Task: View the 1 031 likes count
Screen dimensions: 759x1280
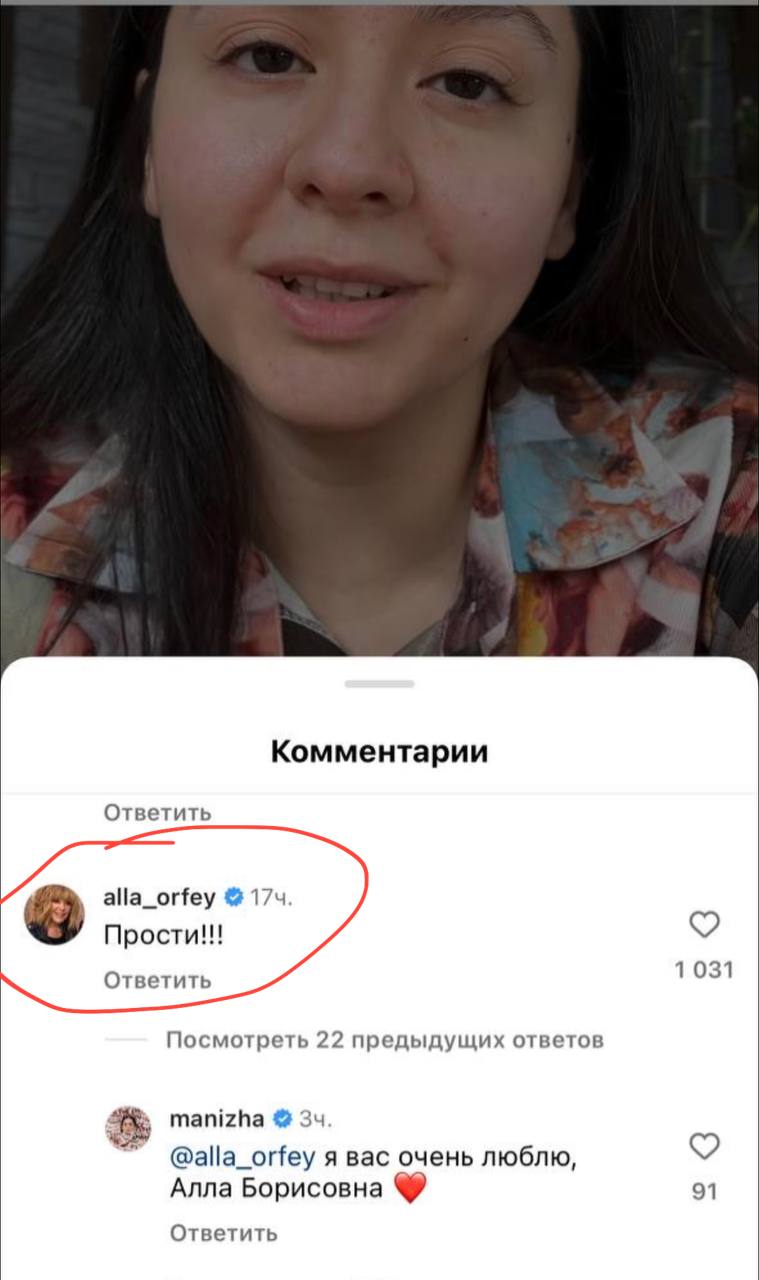Action: 704,969
